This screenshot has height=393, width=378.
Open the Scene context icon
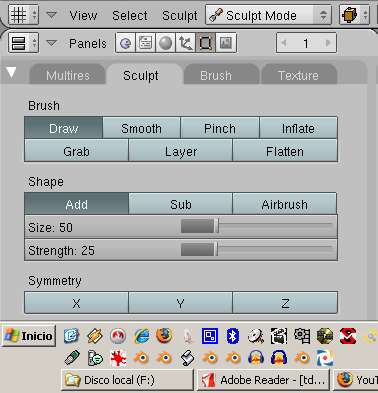226,43
